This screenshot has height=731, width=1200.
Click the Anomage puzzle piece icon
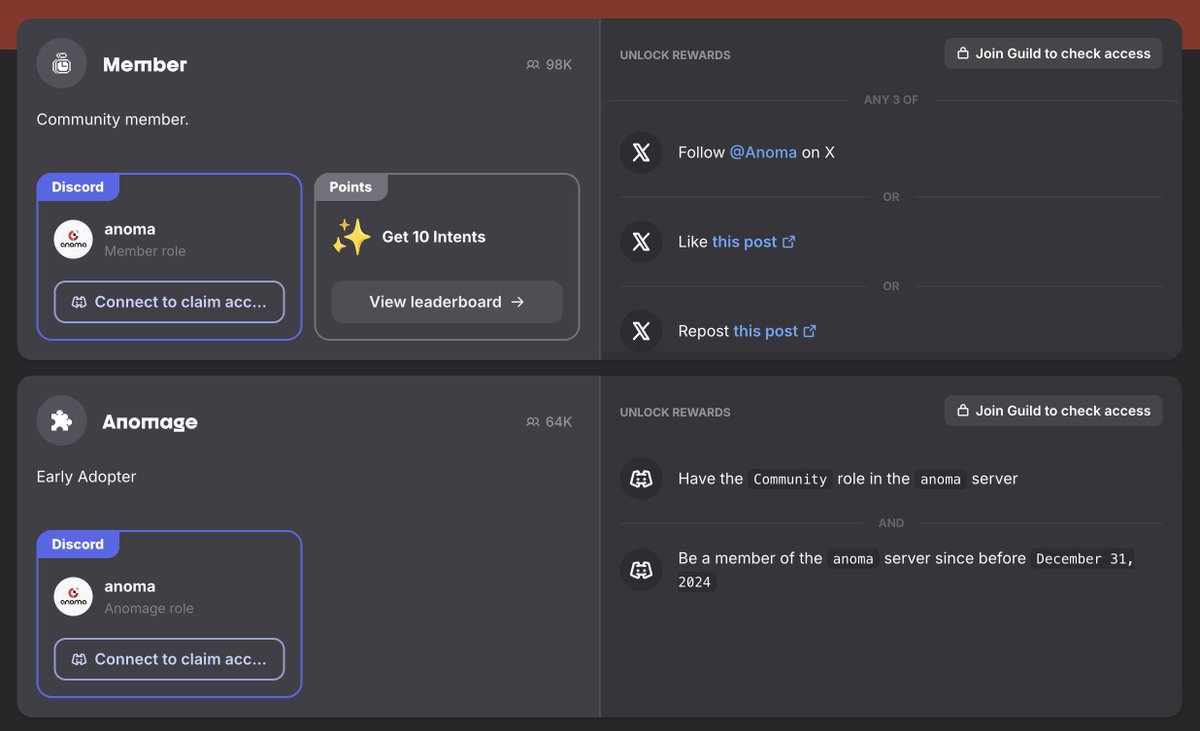(61, 421)
